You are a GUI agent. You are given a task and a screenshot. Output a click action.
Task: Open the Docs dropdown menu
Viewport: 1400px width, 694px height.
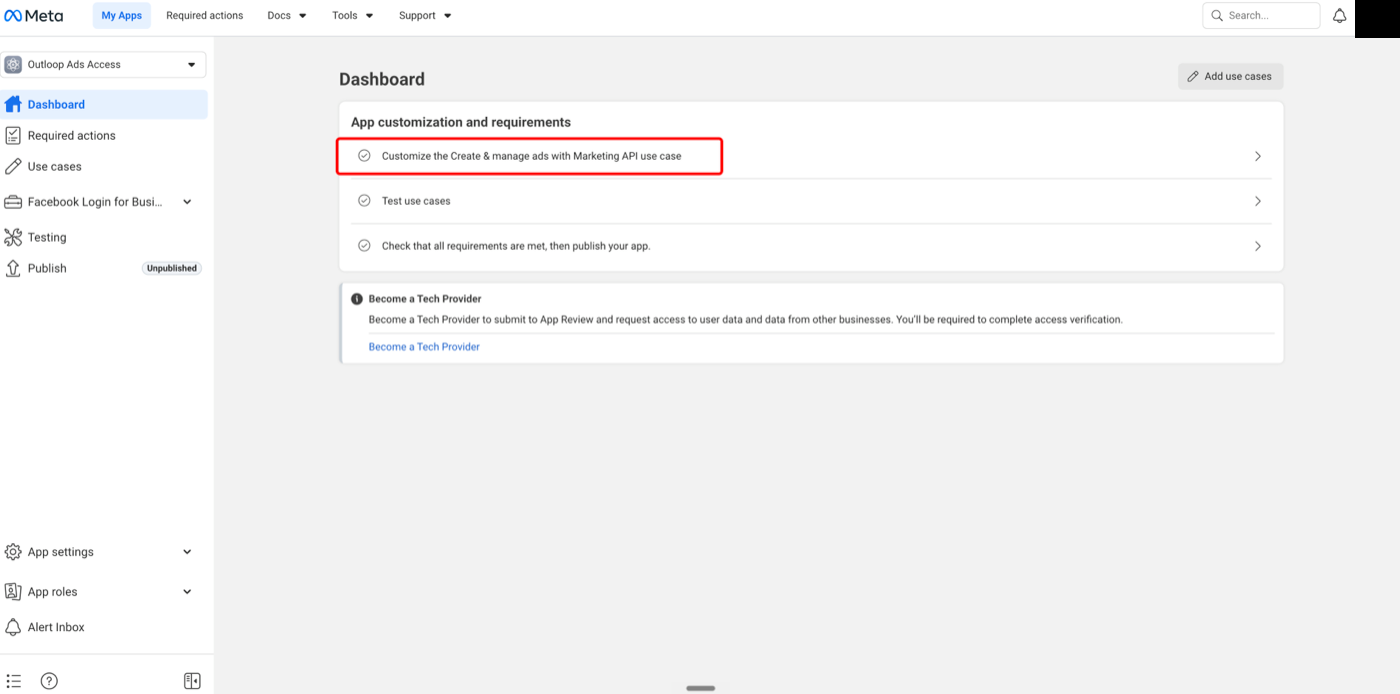pos(287,16)
